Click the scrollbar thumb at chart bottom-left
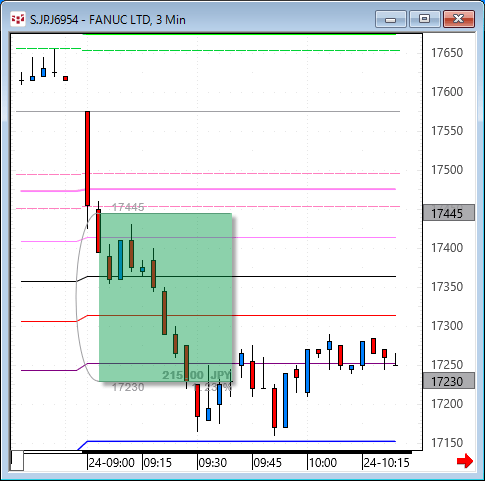Image resolution: width=485 pixels, height=481 pixels. [17, 460]
